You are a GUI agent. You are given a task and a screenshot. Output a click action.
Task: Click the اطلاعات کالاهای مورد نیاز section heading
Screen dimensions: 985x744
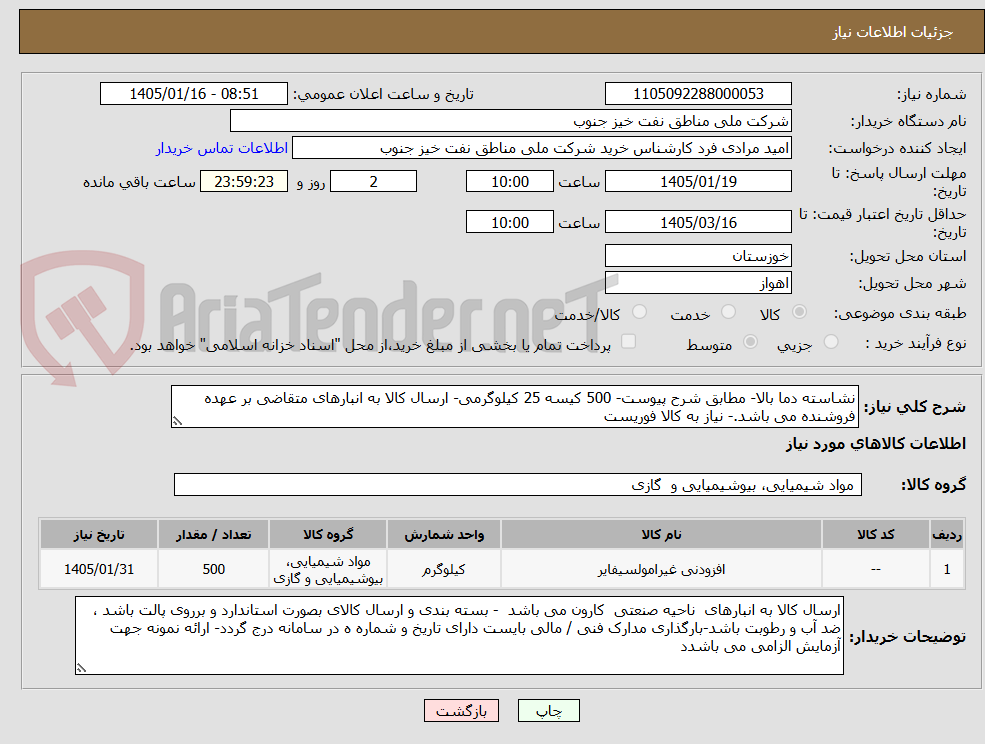[x=876, y=444]
